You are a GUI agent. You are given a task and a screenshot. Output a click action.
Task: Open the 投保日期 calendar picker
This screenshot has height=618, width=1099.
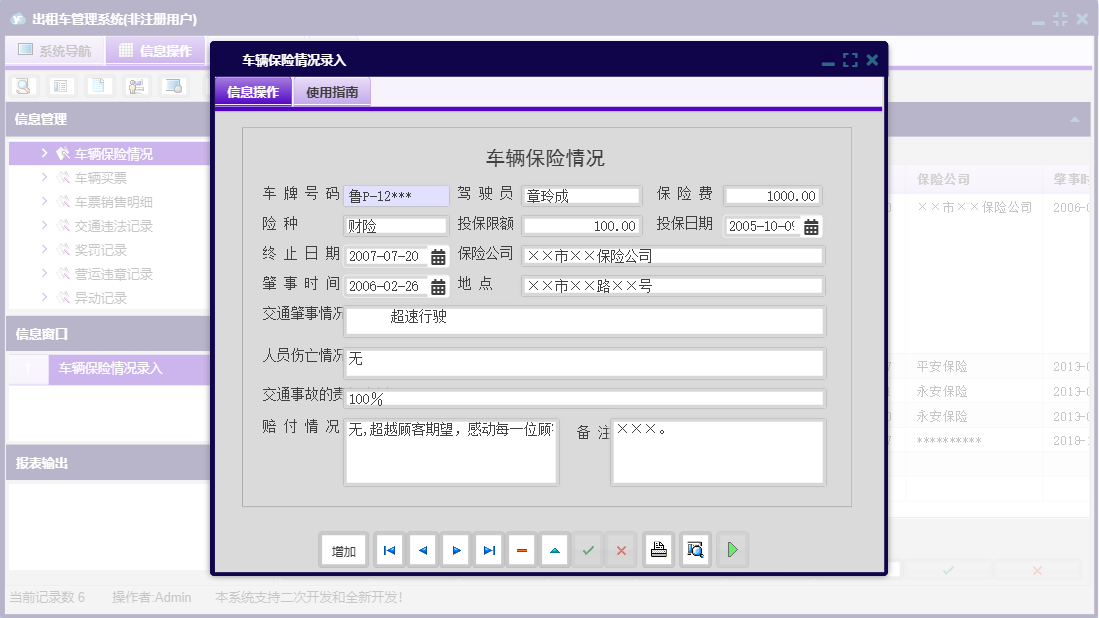click(810, 225)
